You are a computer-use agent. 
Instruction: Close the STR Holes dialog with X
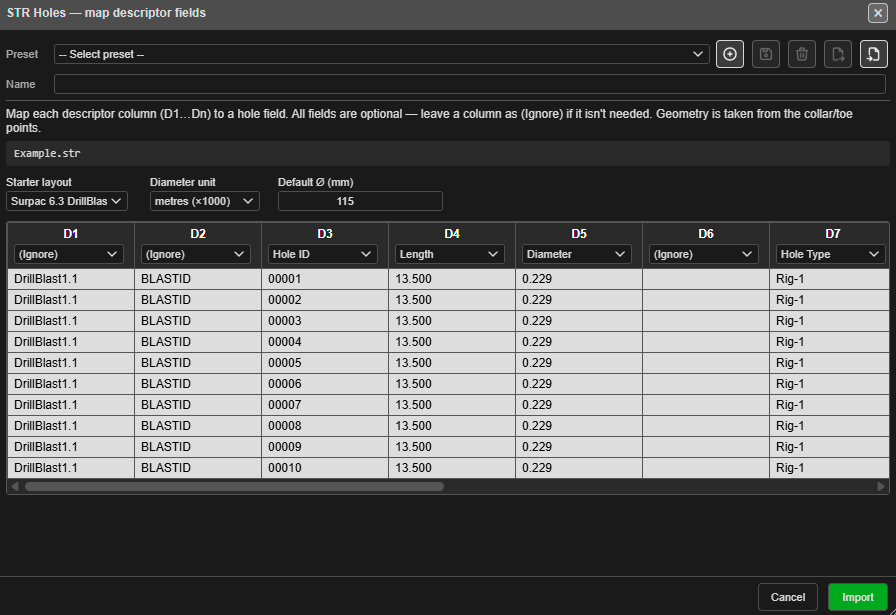[x=878, y=13]
